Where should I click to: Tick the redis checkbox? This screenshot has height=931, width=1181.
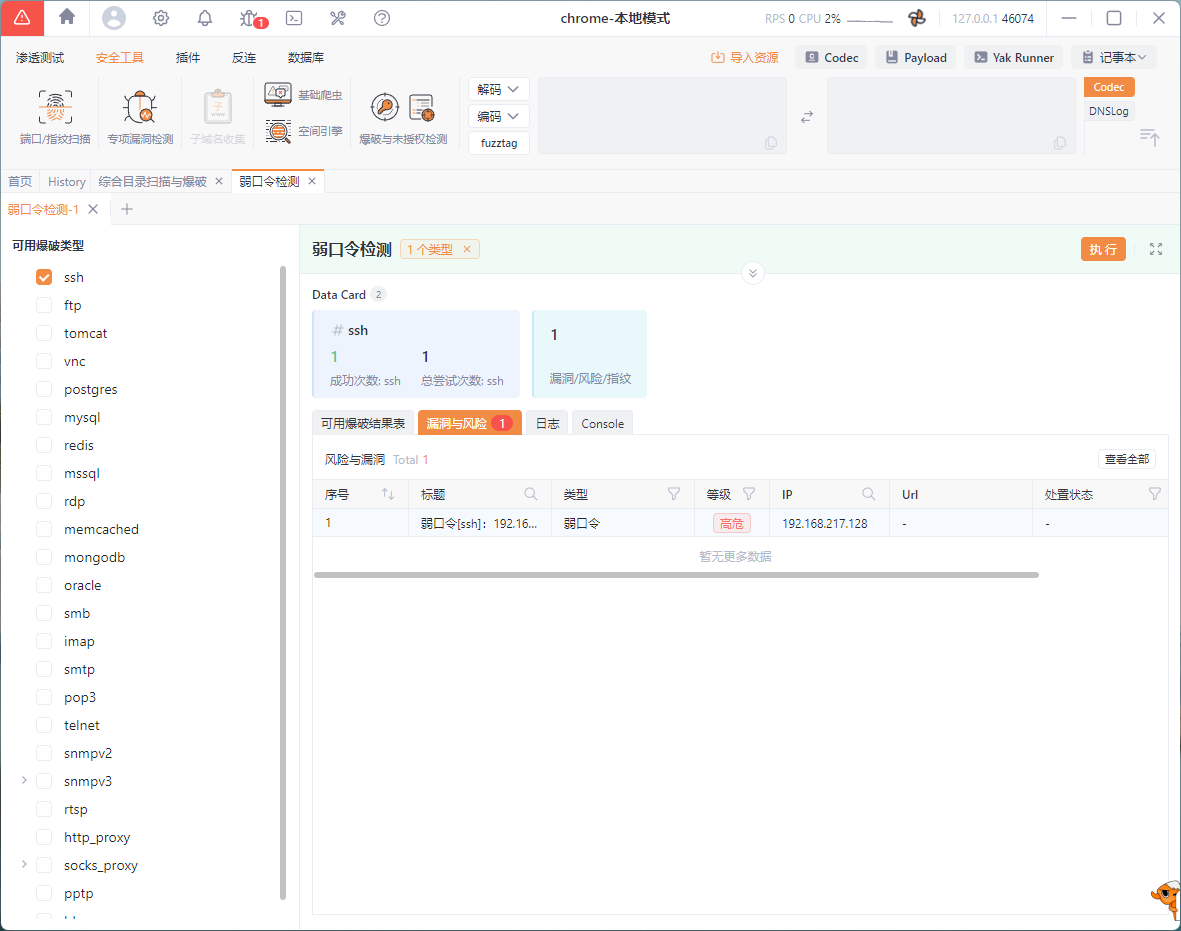coord(44,445)
